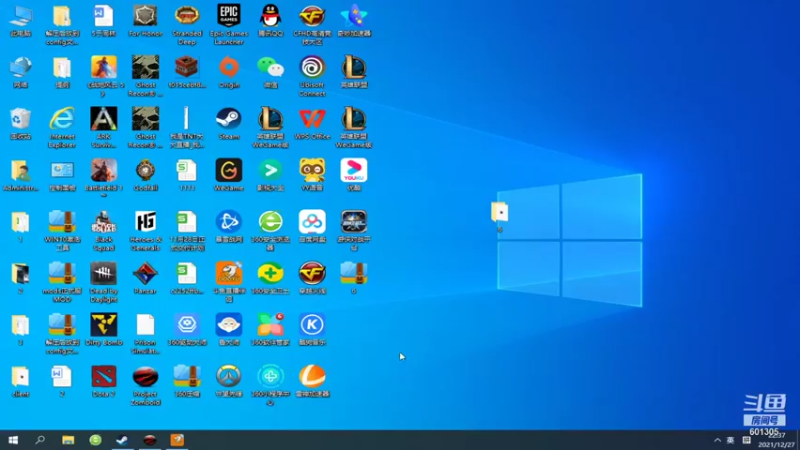Launch Ubisoft Connect desktop shortcut
The height and width of the screenshot is (450, 800).
coord(312,76)
